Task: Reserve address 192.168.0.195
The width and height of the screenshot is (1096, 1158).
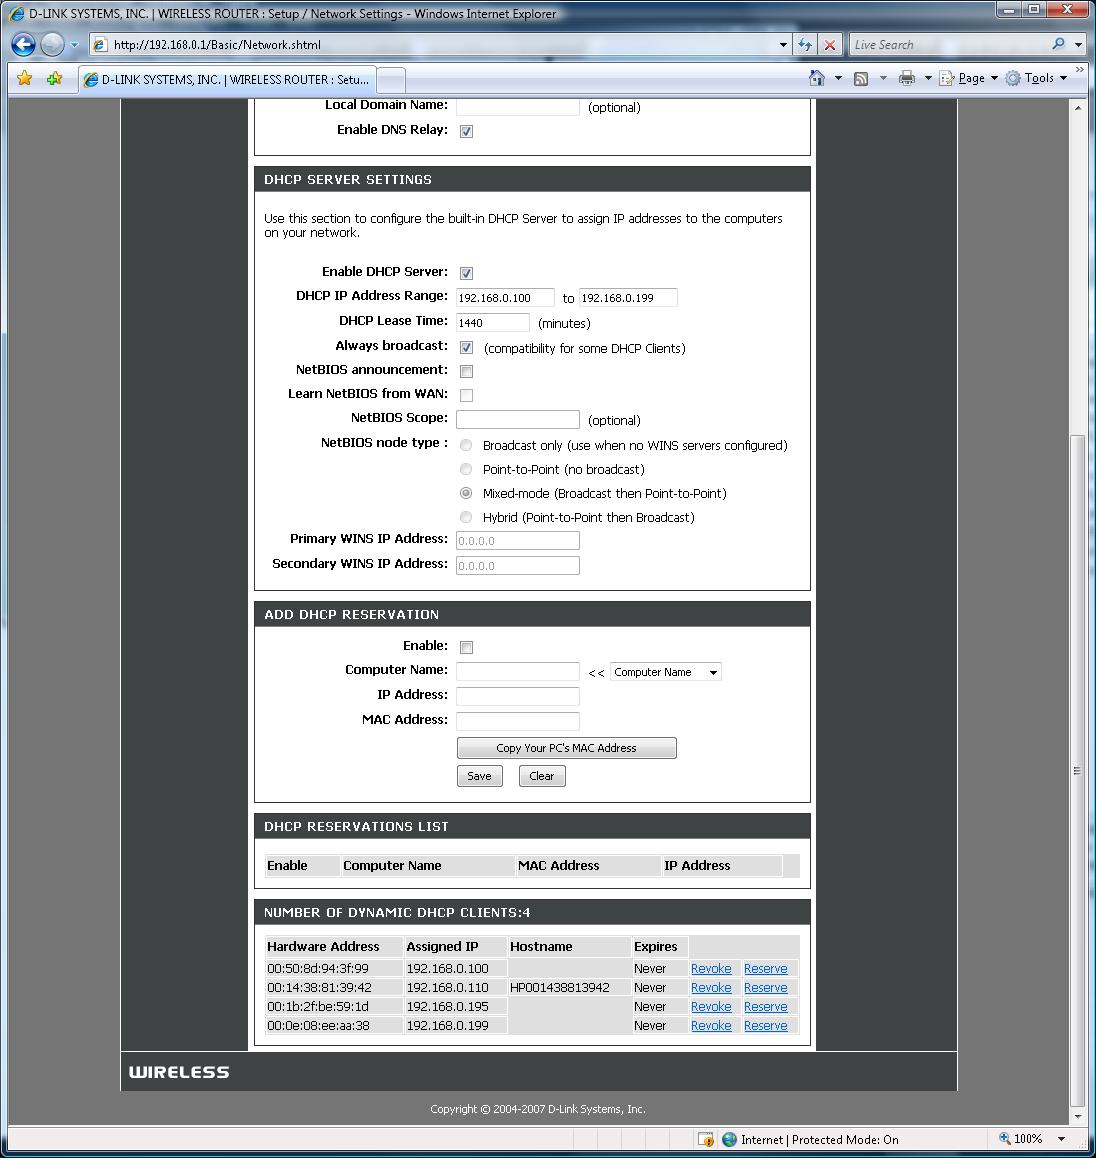Action: coord(766,1007)
